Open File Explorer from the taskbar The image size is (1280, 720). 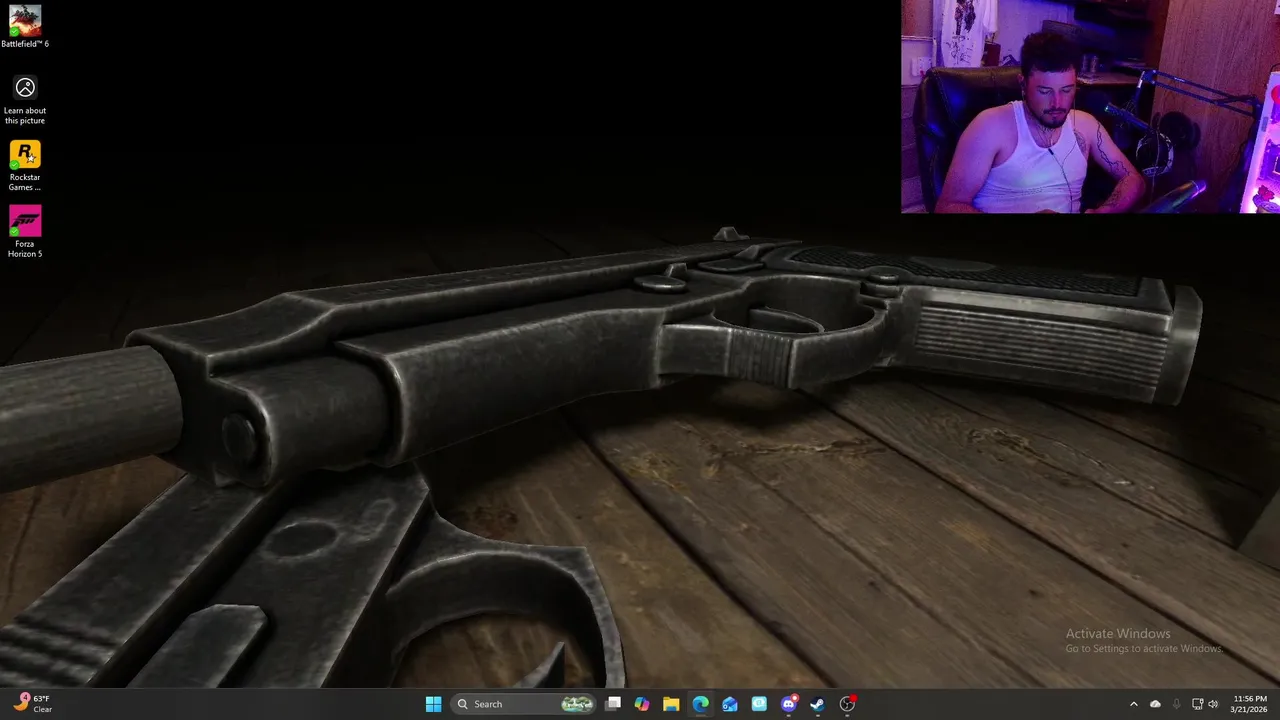coord(671,704)
